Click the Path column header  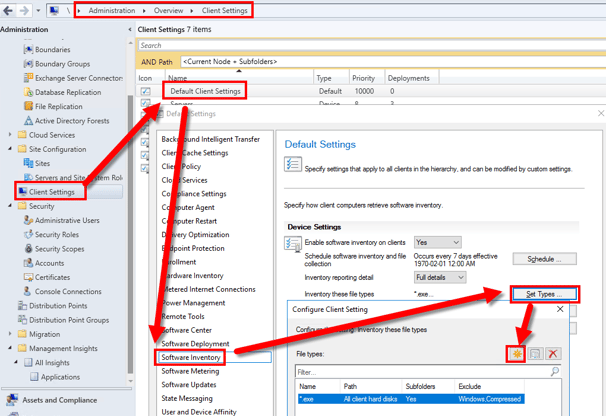350,386
